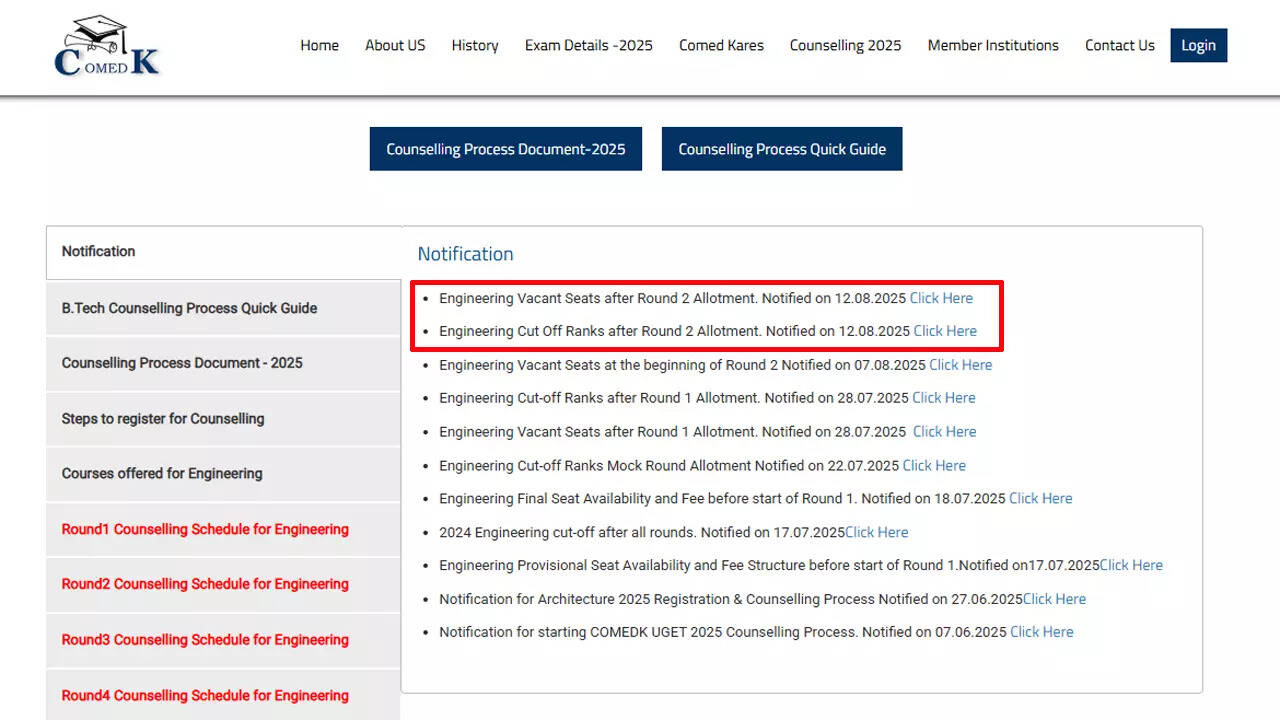Open Counselling 2025 menu
The image size is (1280, 720).
coord(845,45)
